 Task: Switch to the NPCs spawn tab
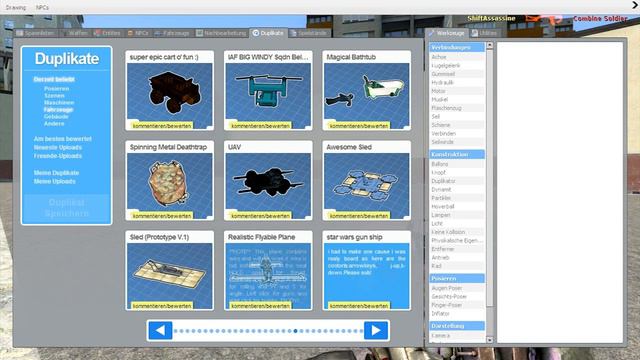click(138, 33)
